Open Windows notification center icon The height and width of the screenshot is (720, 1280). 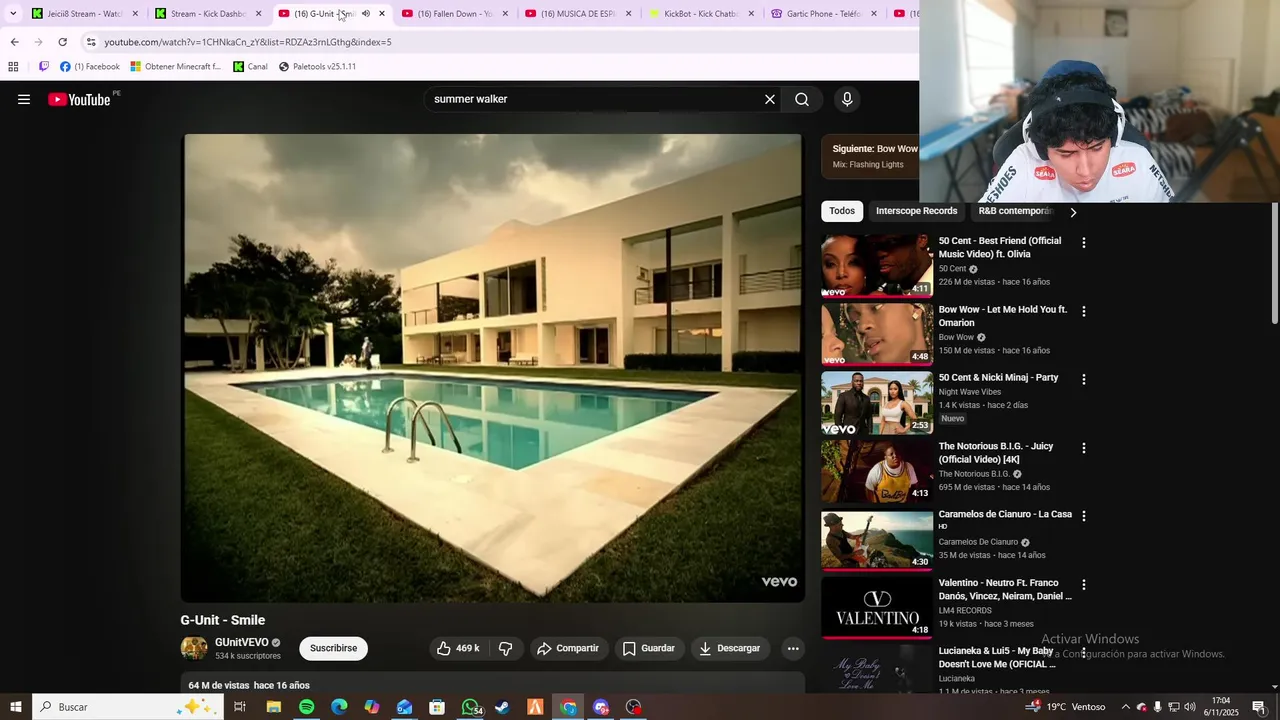tap(1258, 707)
